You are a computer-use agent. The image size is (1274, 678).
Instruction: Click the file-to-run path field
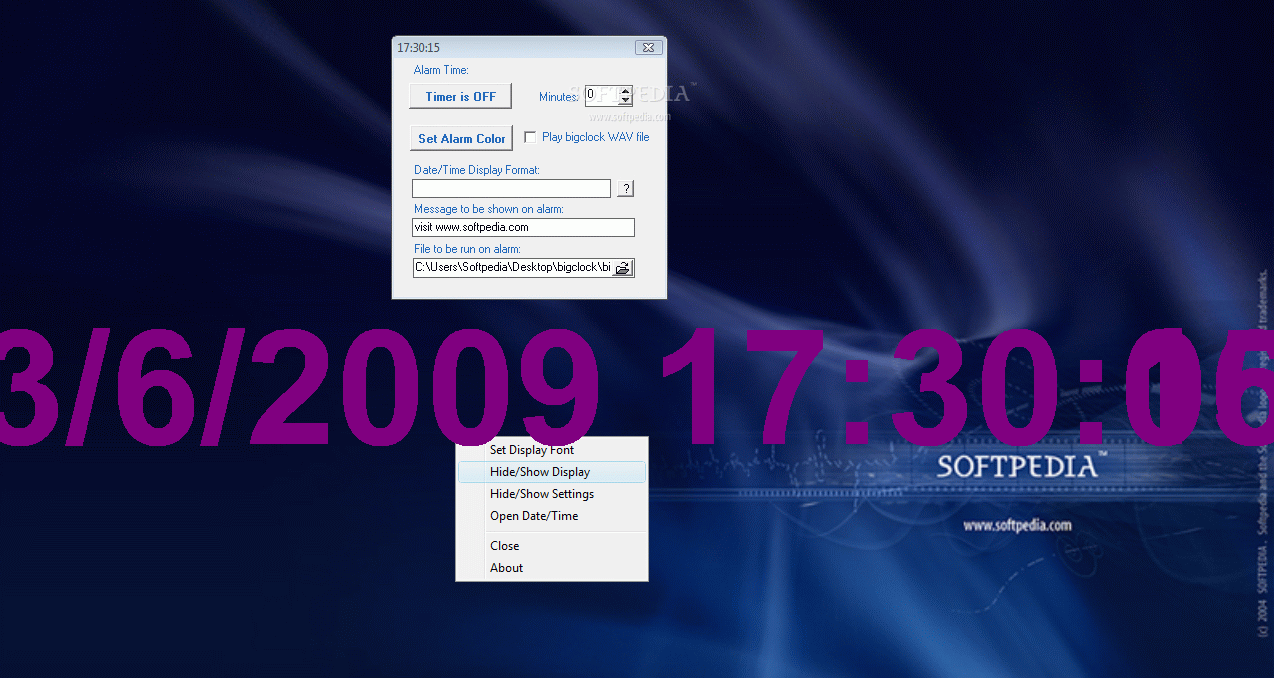[512, 267]
